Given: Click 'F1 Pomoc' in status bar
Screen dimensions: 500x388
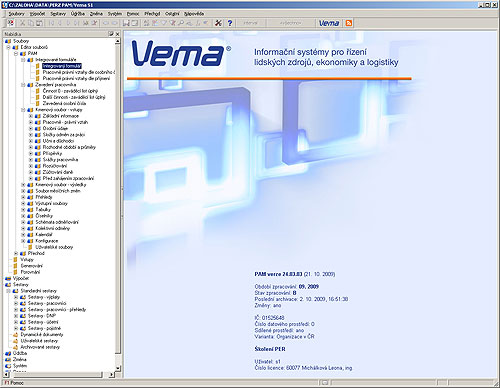Looking at the screenshot, I should [x=14, y=383].
